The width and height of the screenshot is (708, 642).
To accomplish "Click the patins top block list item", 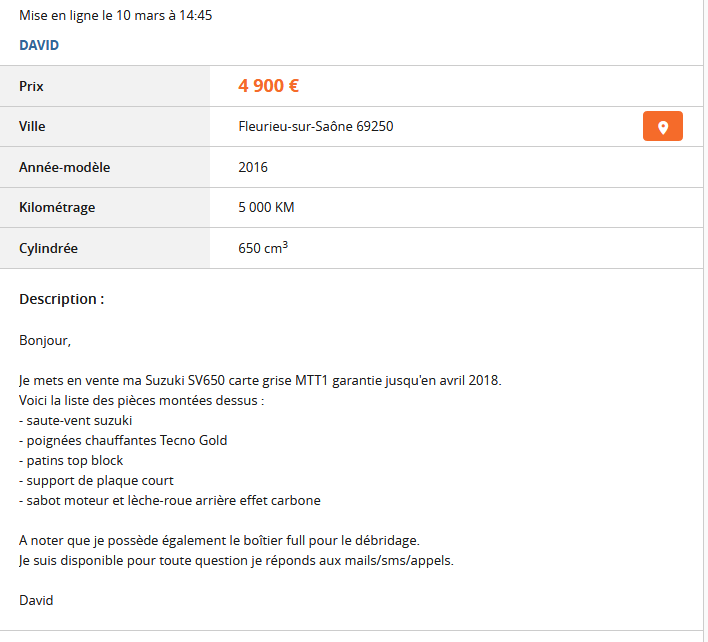I will click(71, 461).
